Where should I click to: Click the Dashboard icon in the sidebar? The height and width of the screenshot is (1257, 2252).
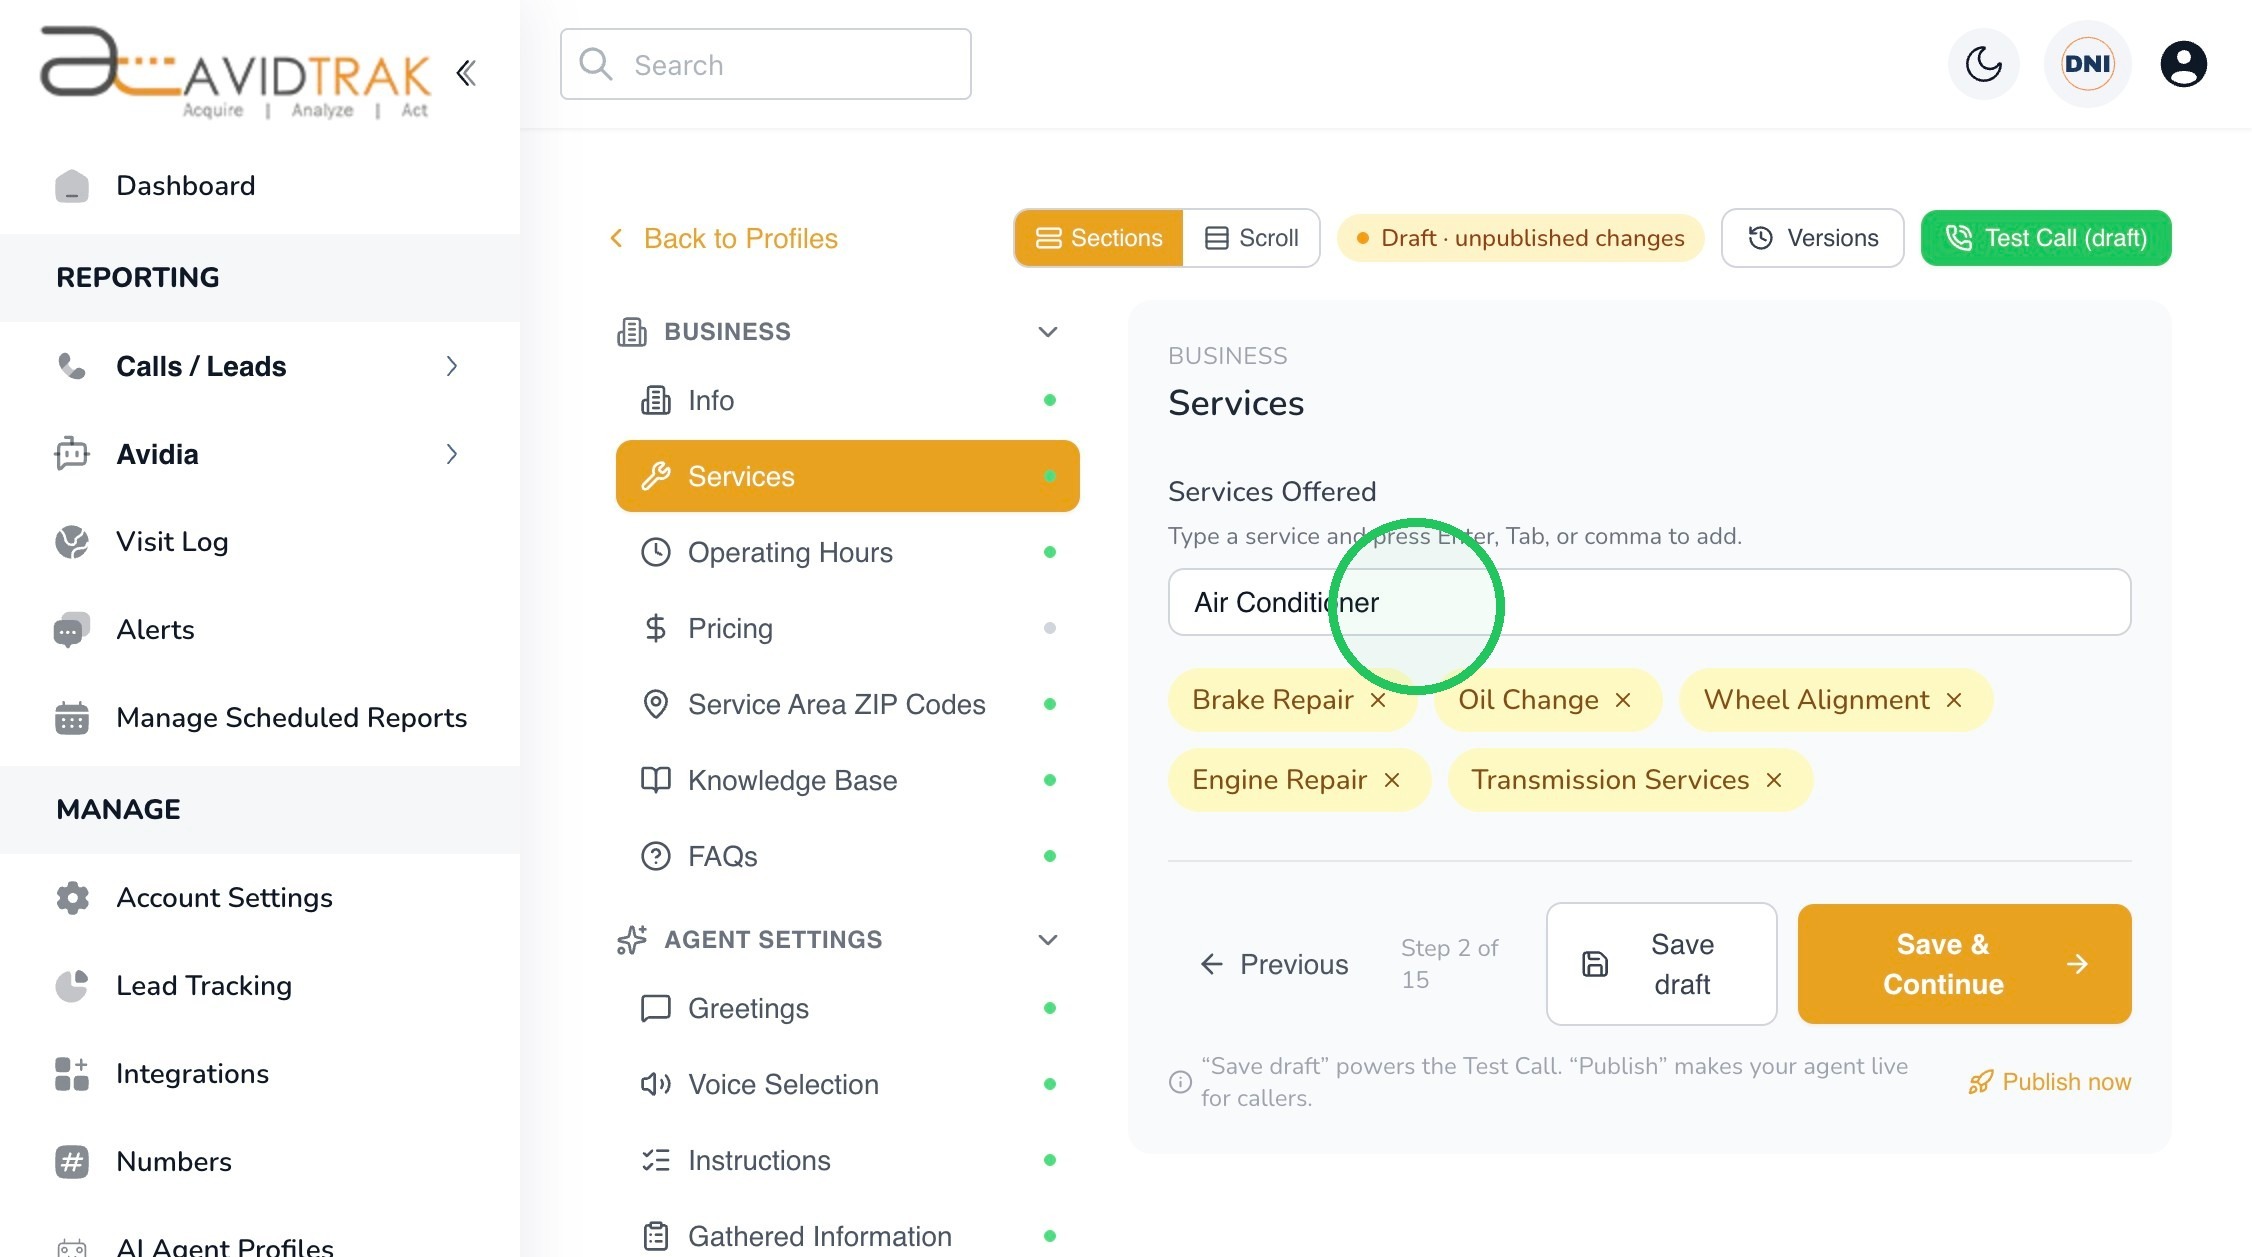coord(72,186)
